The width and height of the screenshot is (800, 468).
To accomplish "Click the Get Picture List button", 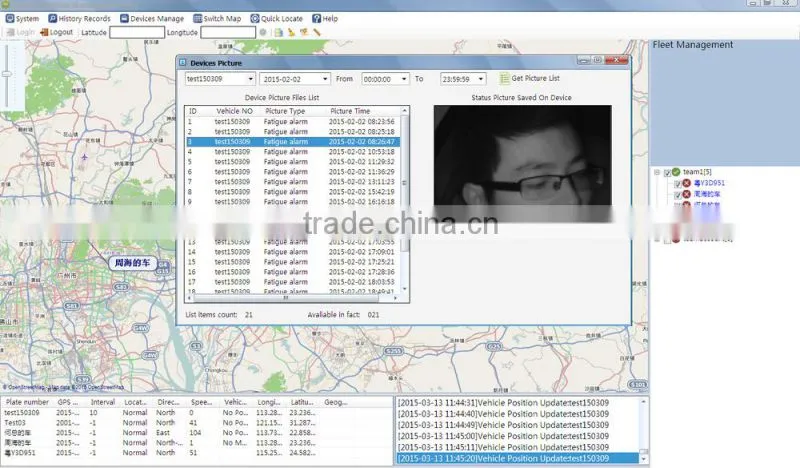I will coord(530,78).
